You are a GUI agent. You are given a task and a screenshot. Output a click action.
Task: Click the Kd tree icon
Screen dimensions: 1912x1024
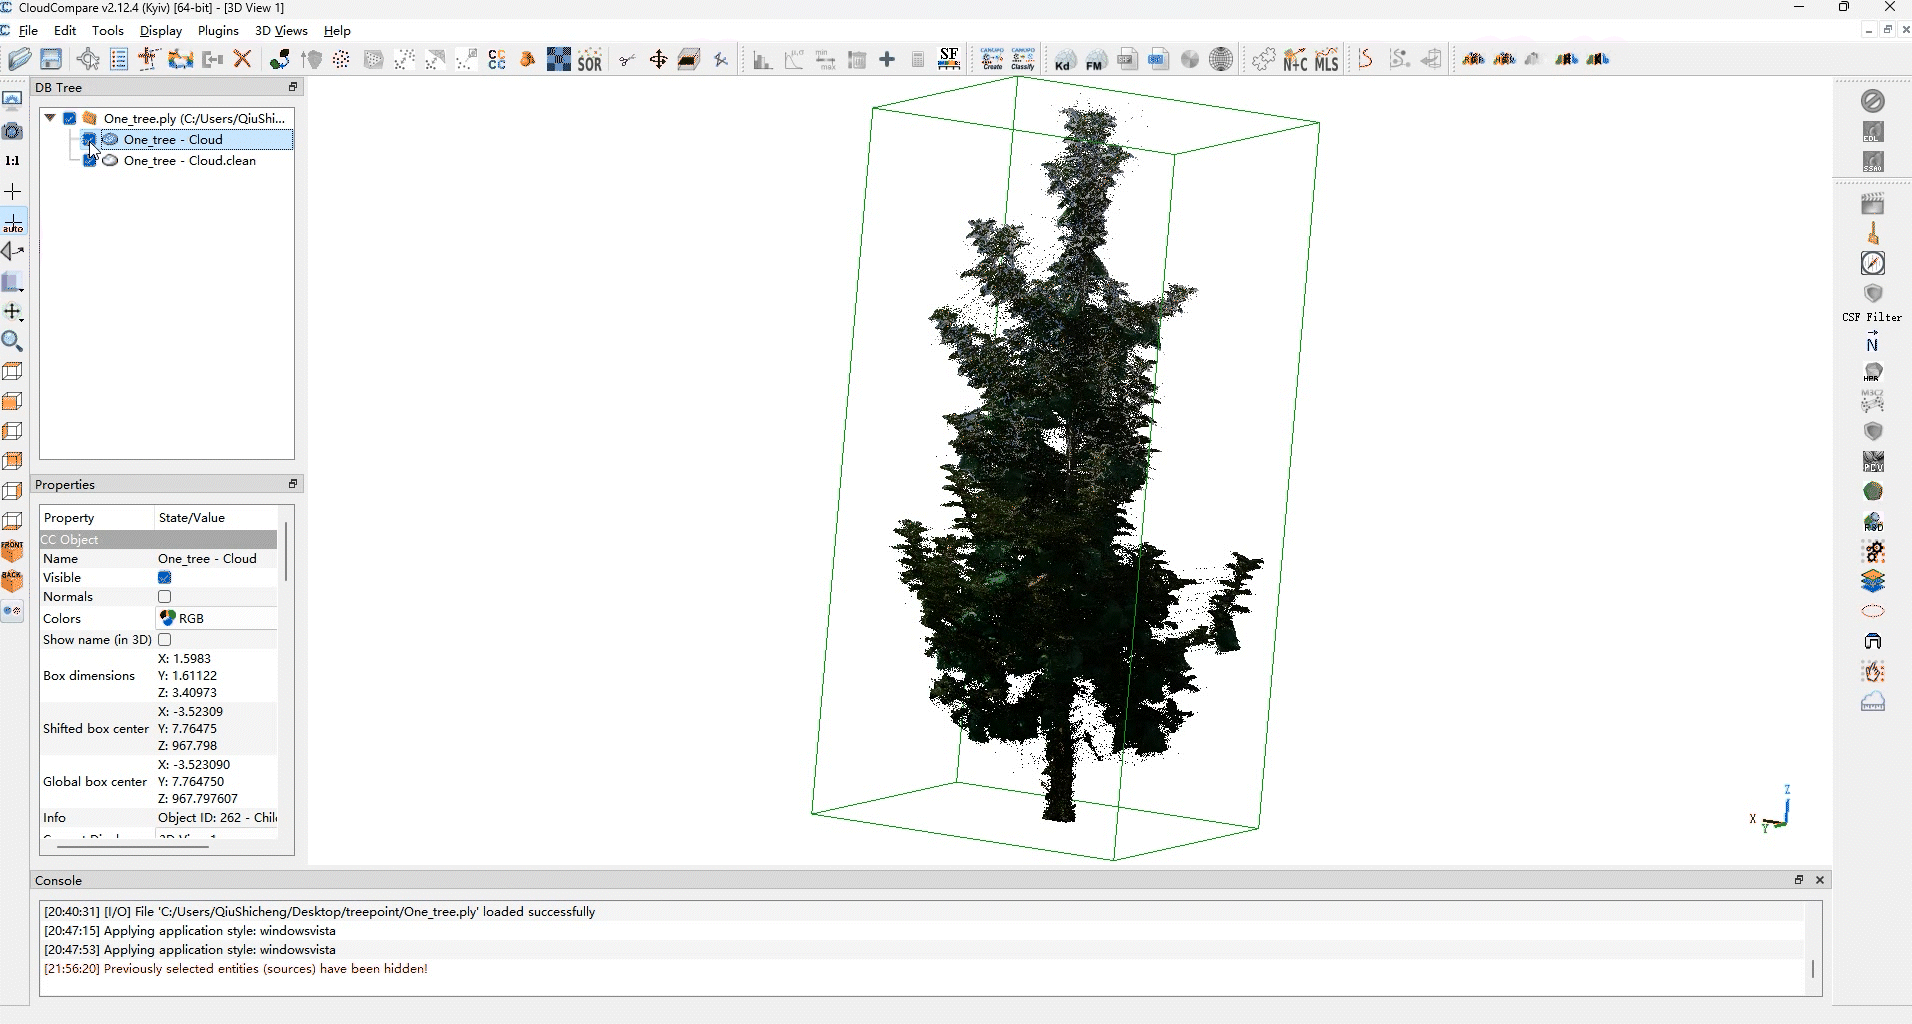[1064, 60]
